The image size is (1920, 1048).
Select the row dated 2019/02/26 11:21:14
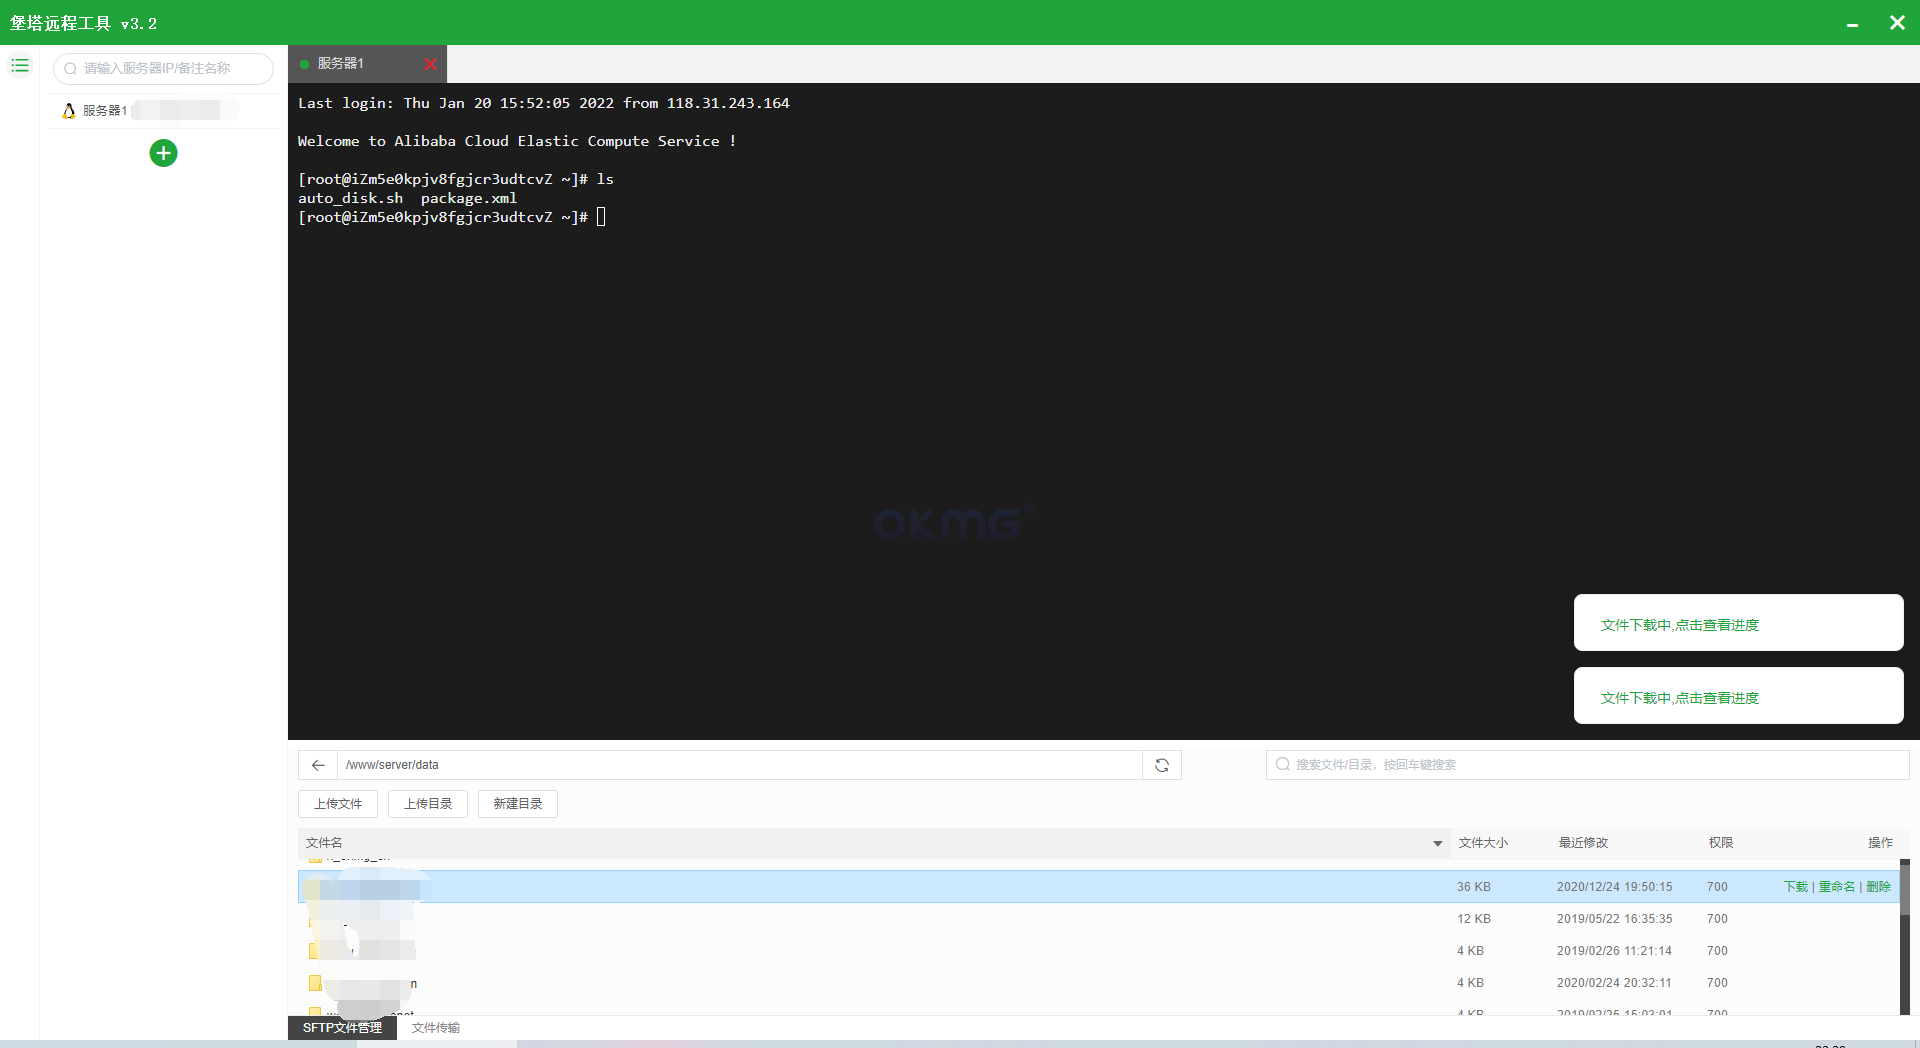point(1098,951)
